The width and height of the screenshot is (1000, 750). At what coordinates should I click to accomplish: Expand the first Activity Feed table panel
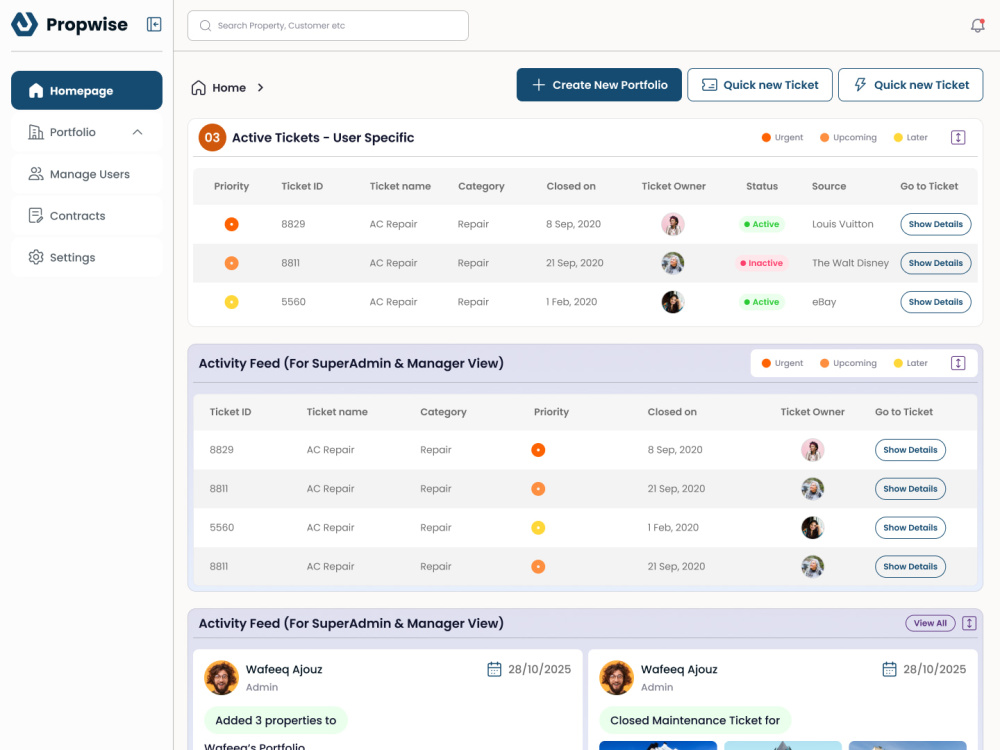[958, 364]
